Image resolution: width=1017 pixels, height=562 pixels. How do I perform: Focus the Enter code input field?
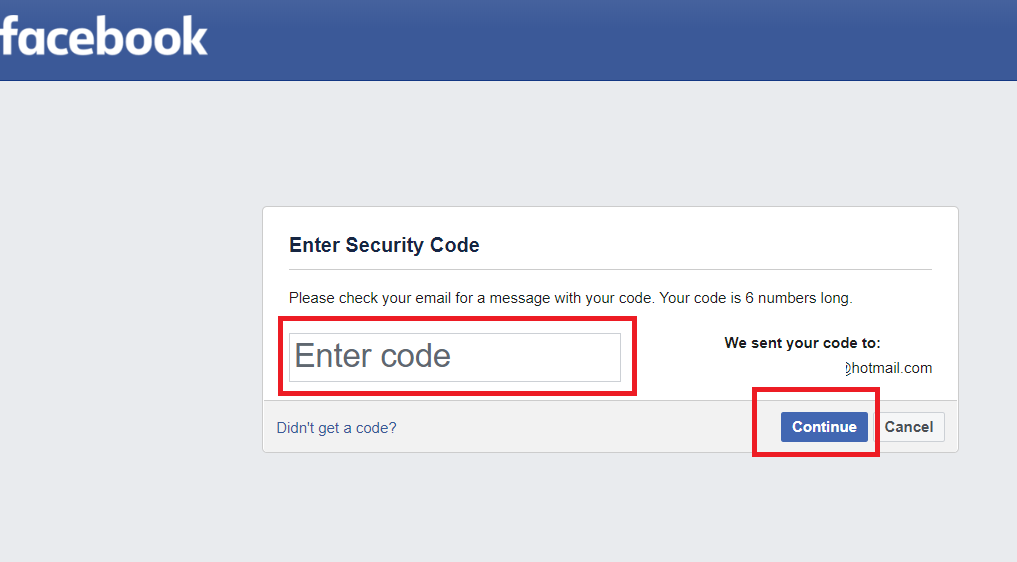pos(454,357)
